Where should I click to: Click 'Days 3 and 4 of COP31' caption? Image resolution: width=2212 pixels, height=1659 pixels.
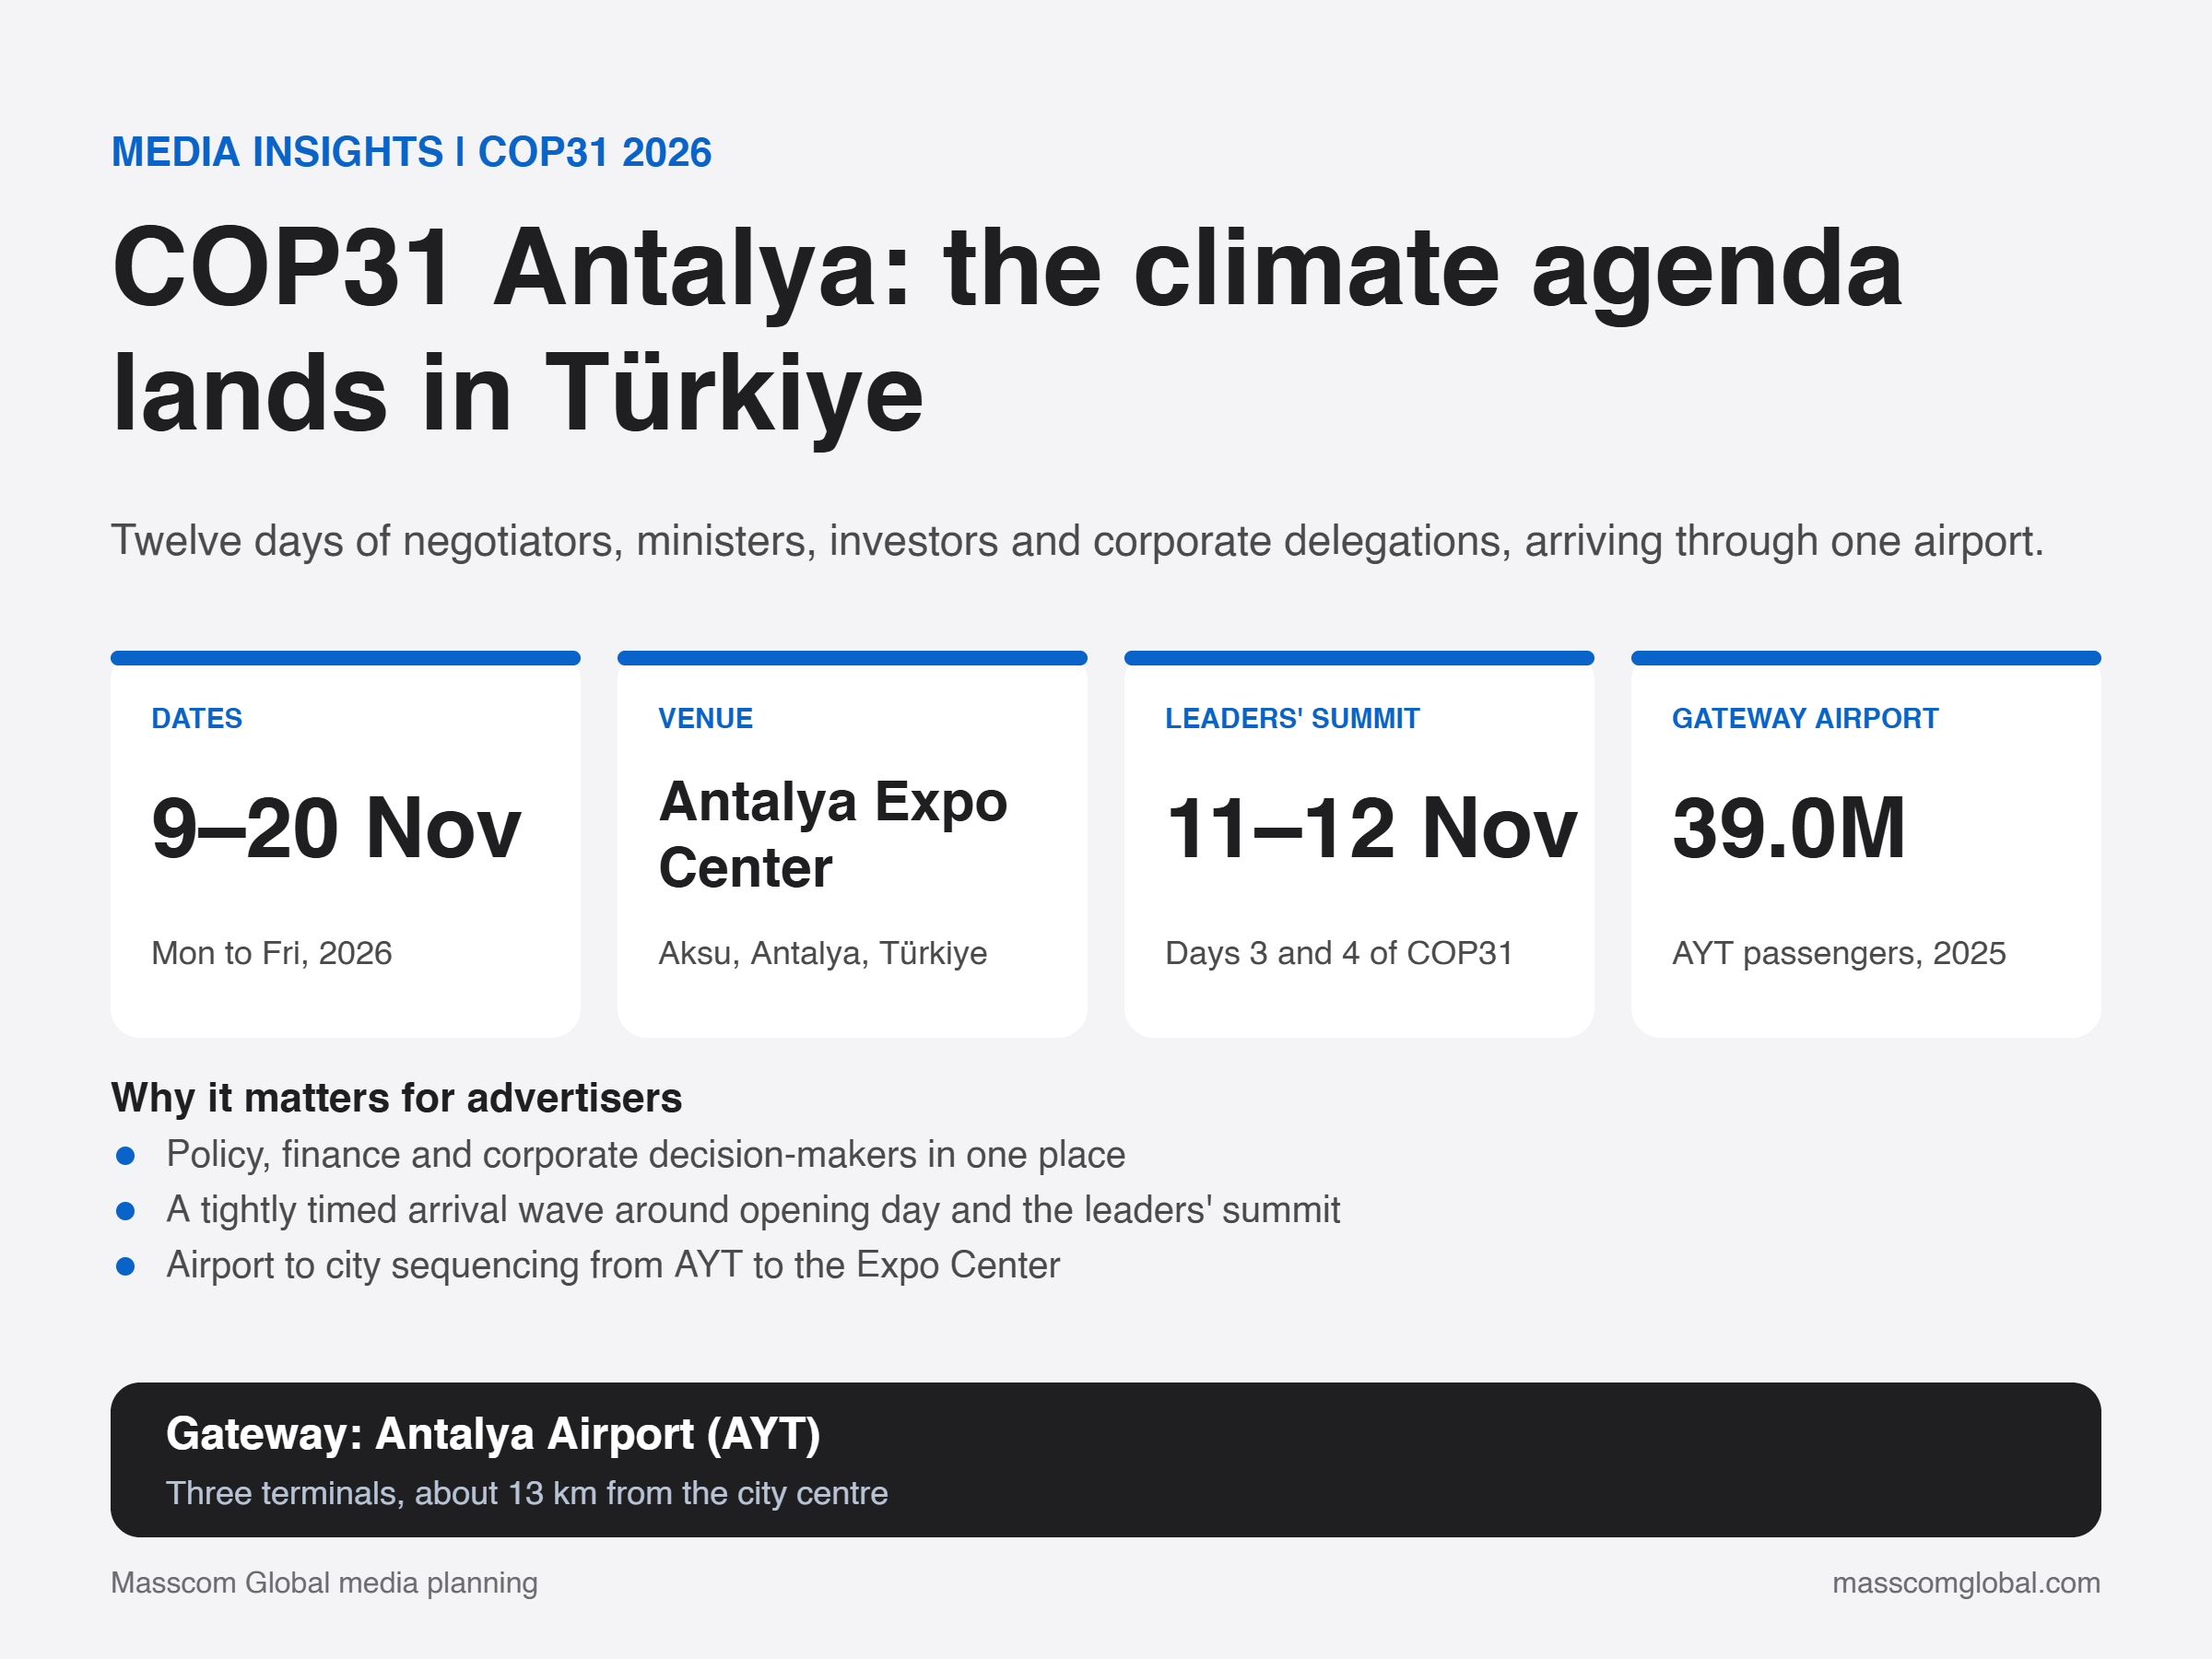tap(1338, 953)
